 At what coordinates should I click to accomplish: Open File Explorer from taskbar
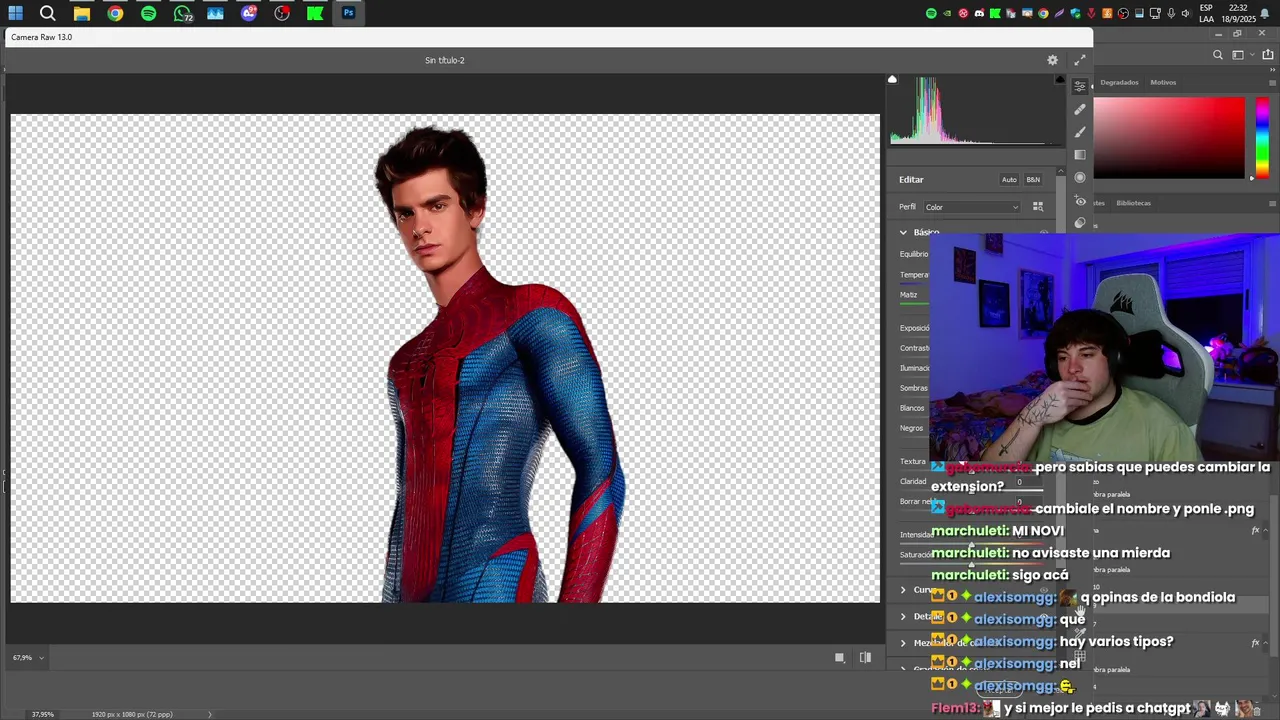click(82, 13)
